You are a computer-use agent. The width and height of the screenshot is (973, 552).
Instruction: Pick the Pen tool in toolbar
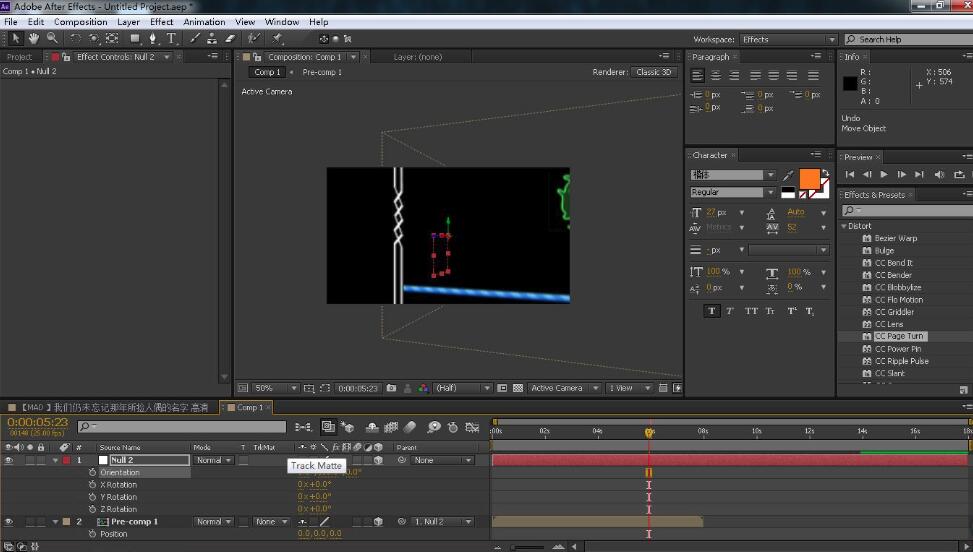[x=153, y=39]
